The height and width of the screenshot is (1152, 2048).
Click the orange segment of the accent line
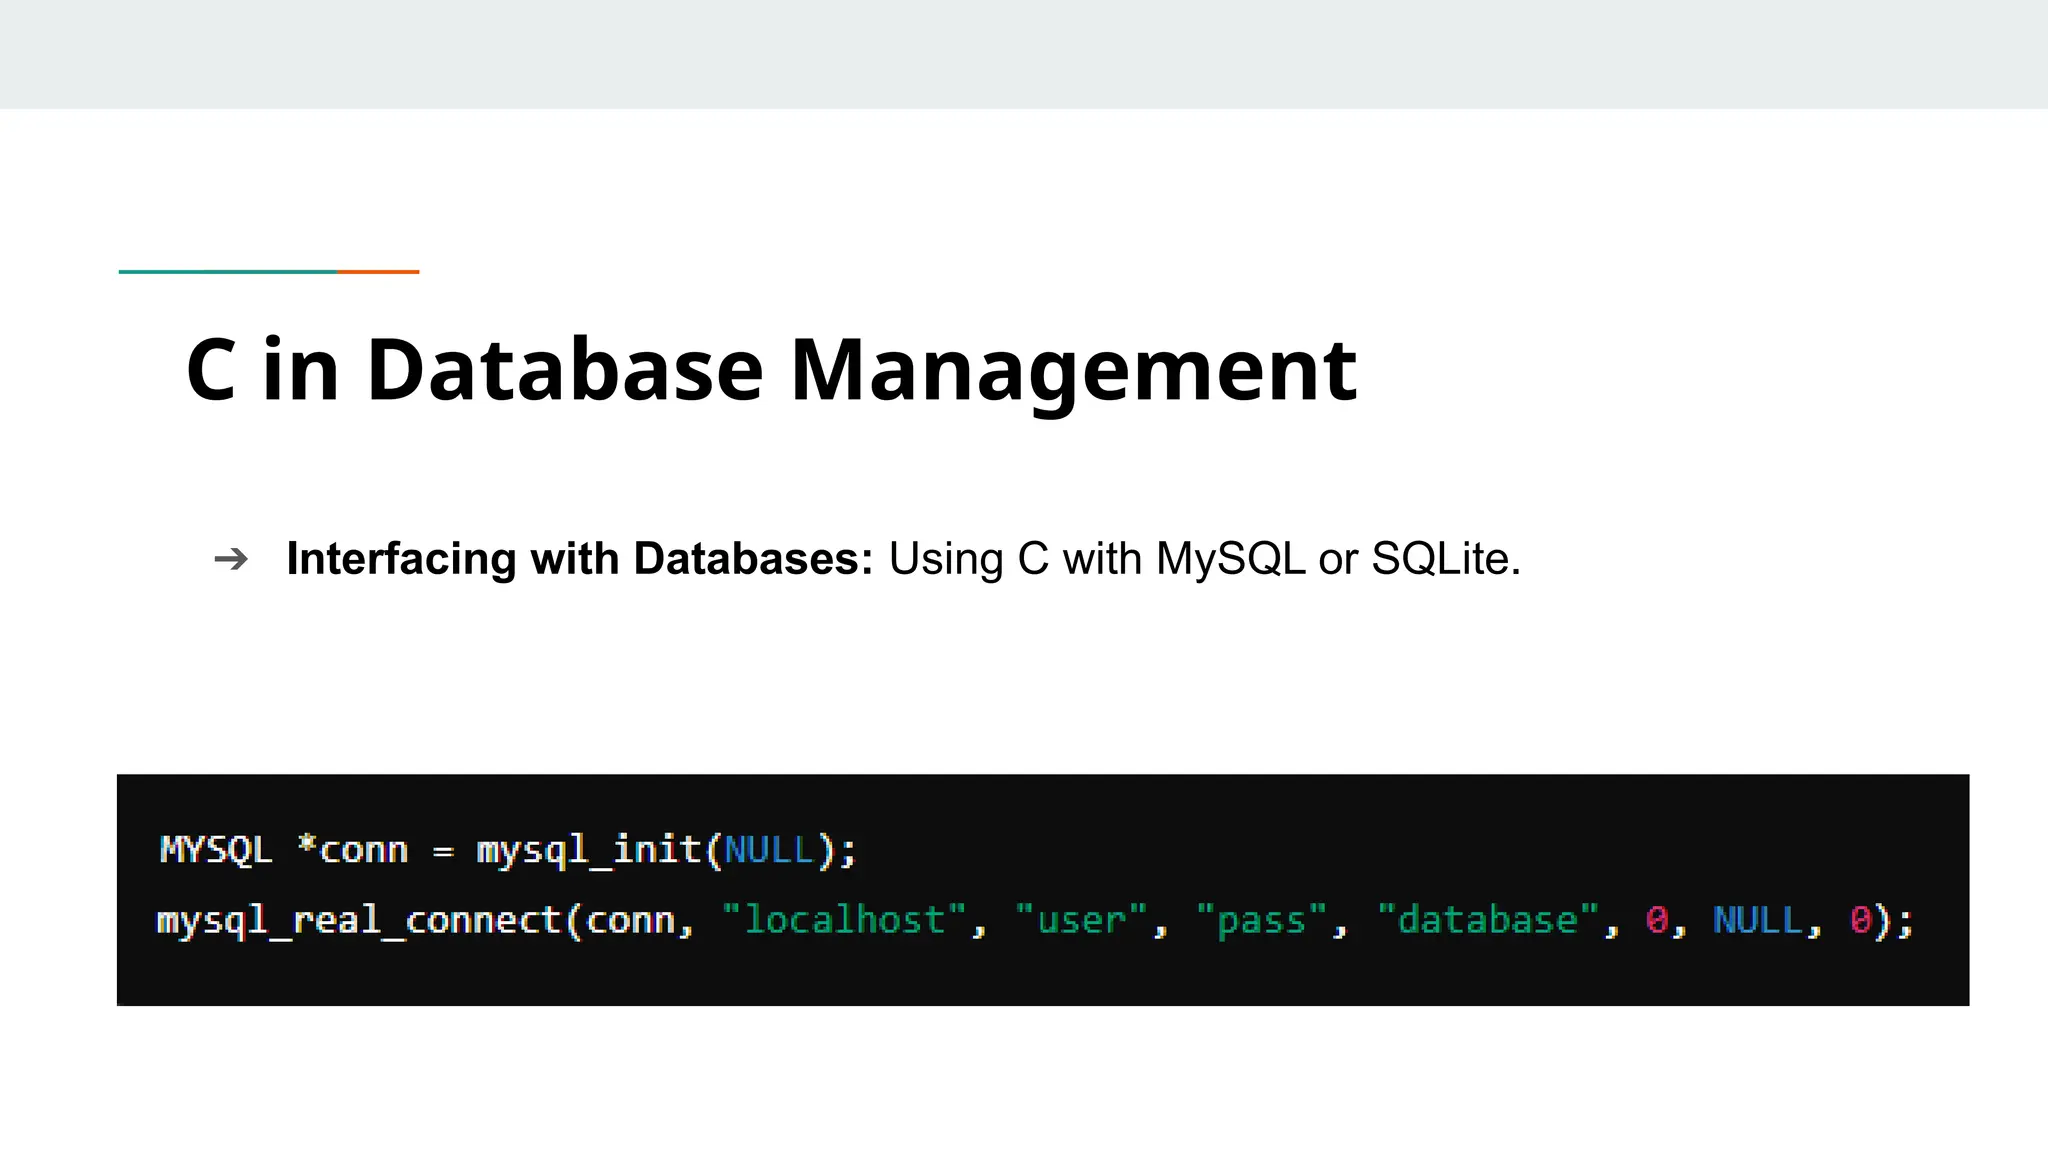coord(378,271)
